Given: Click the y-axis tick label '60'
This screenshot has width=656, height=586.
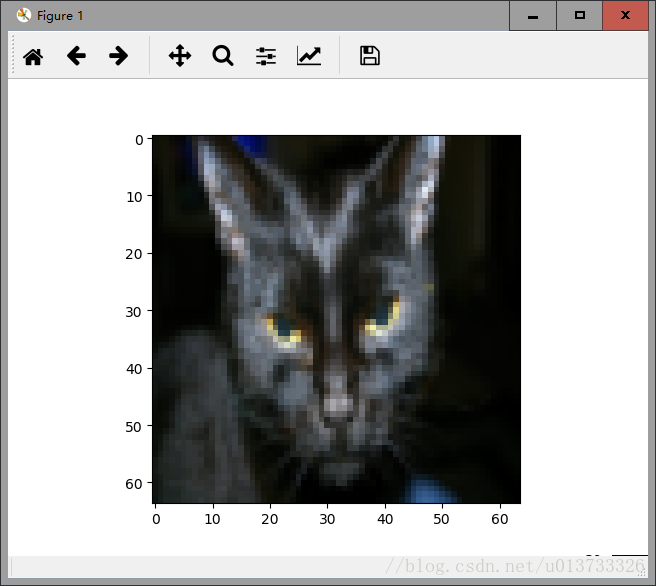Looking at the screenshot, I should 134,484.
